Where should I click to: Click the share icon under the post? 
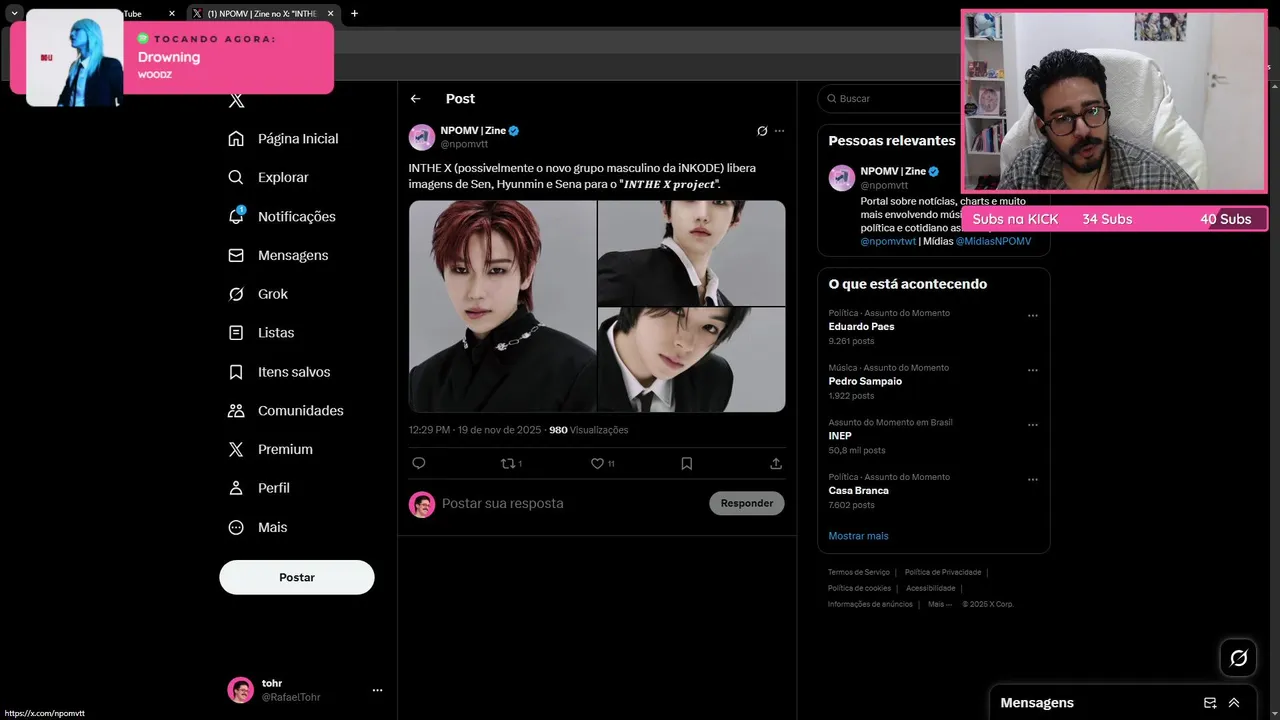[x=776, y=463]
